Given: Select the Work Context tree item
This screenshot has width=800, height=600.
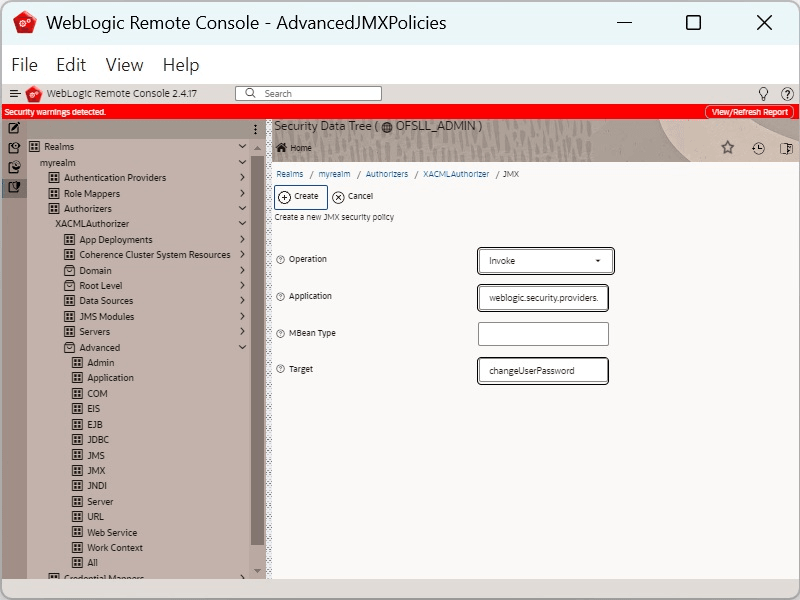Looking at the screenshot, I should coord(115,547).
